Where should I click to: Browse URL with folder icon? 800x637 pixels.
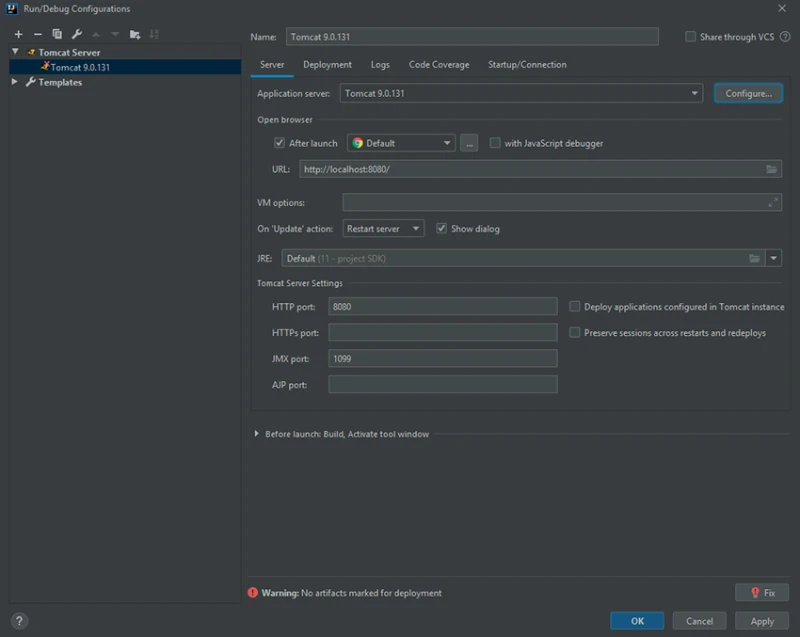(771, 169)
